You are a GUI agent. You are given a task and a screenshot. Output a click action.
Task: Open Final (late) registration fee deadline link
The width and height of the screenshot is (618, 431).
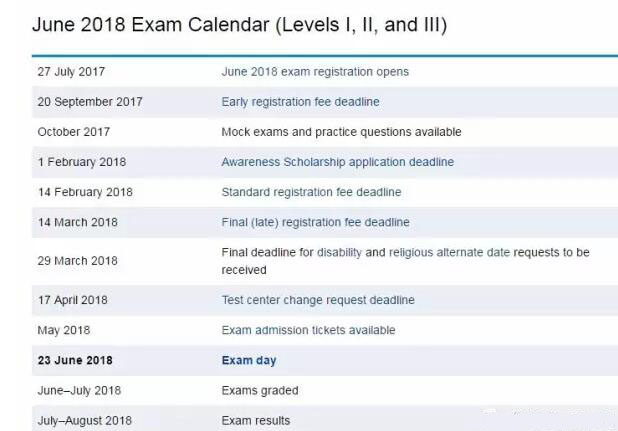tap(315, 222)
